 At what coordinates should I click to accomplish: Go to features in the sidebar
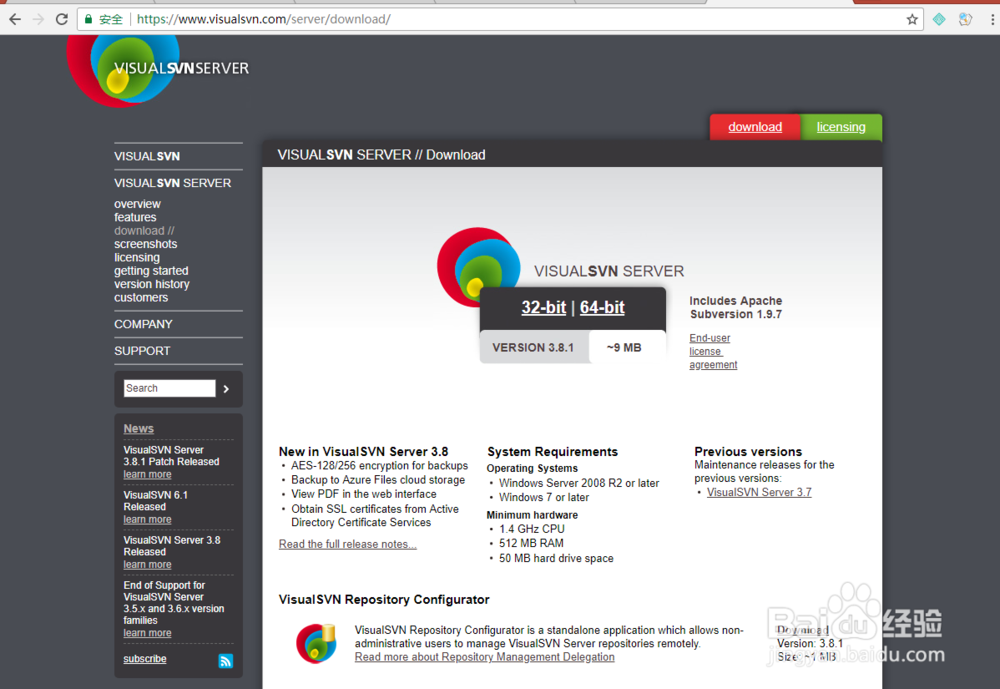click(x=135, y=218)
